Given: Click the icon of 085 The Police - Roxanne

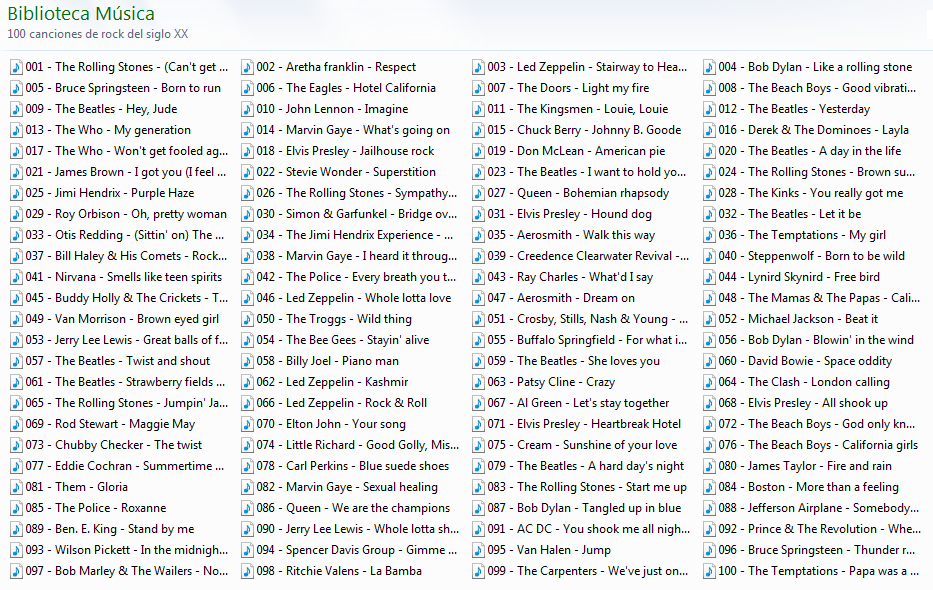Looking at the screenshot, I should 17,509.
